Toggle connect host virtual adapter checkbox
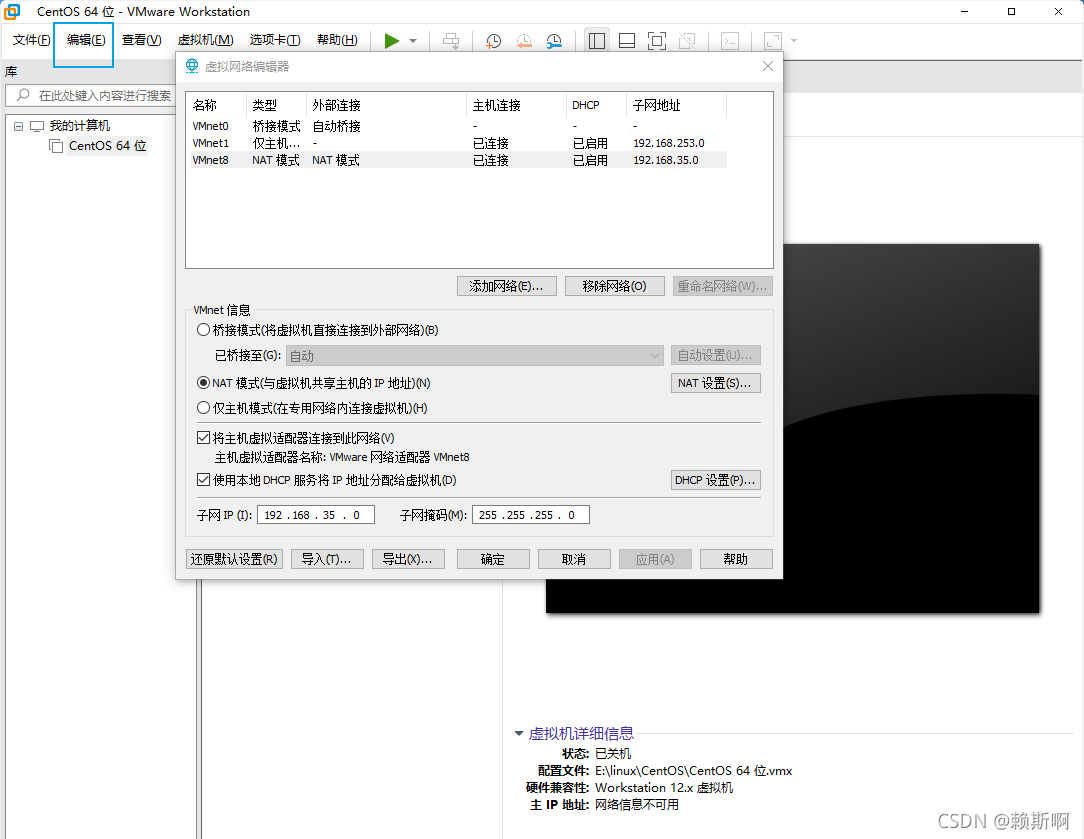Image resolution: width=1084 pixels, height=839 pixels. [203, 437]
